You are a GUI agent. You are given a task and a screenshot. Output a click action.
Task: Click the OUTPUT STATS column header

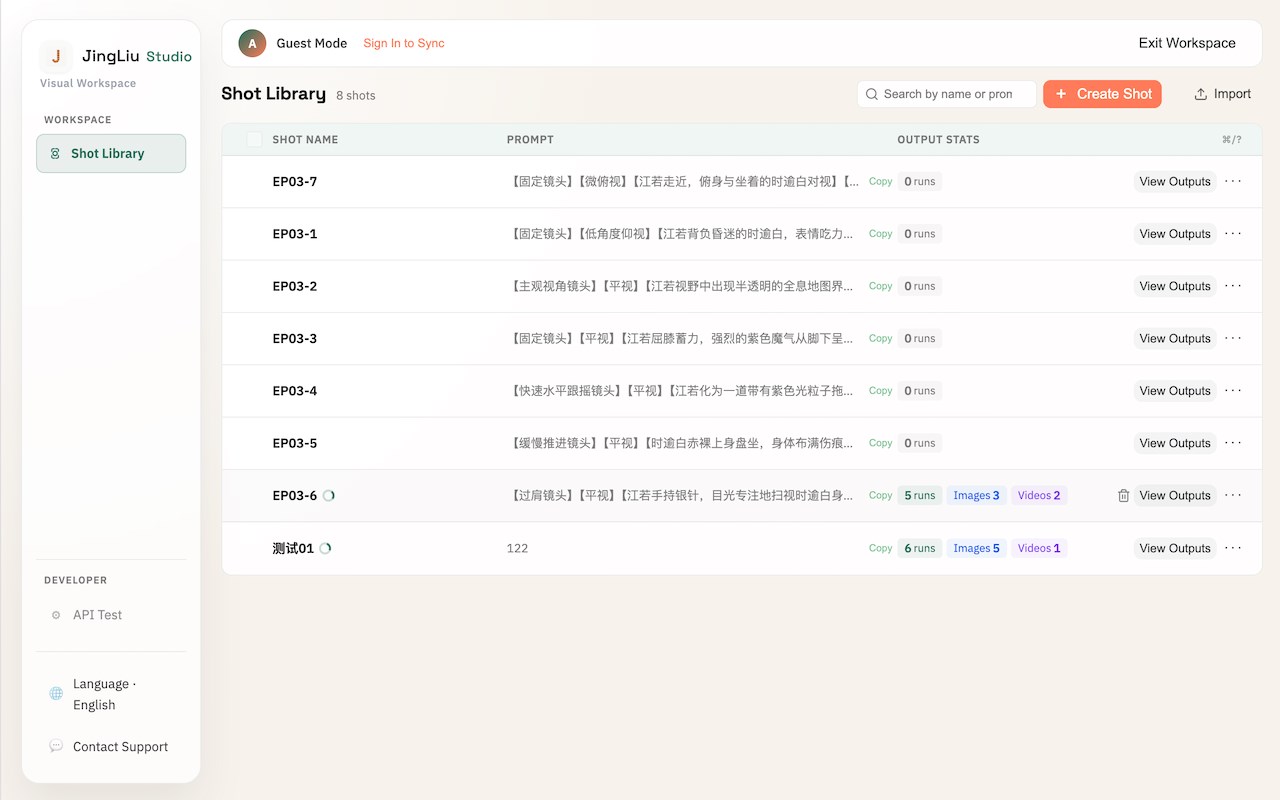938,139
